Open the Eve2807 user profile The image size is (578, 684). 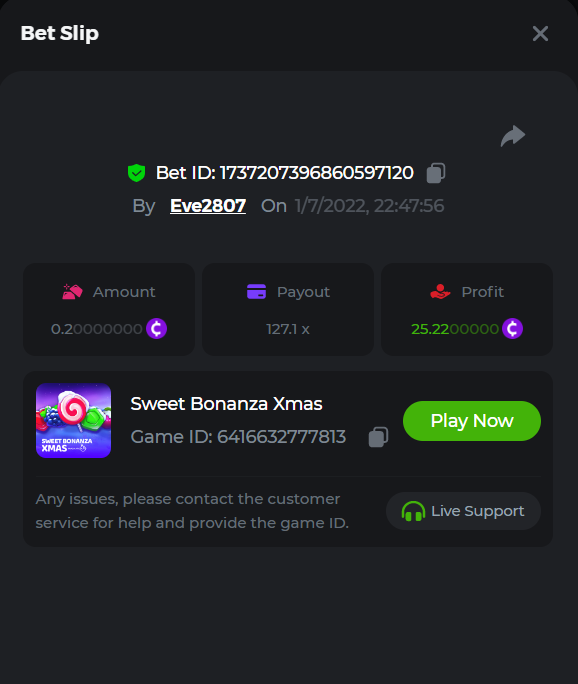pyautogui.click(x=208, y=205)
